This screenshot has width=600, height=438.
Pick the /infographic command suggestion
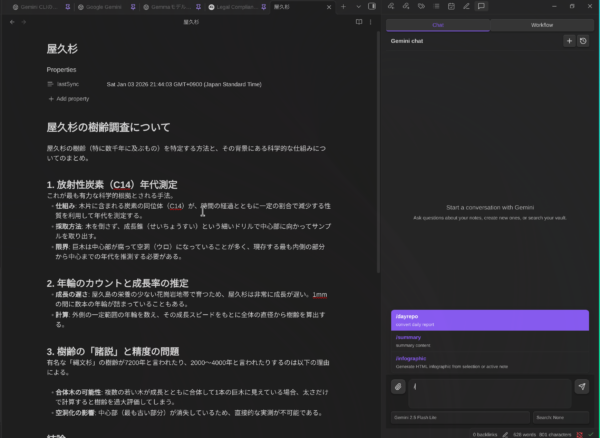490,361
